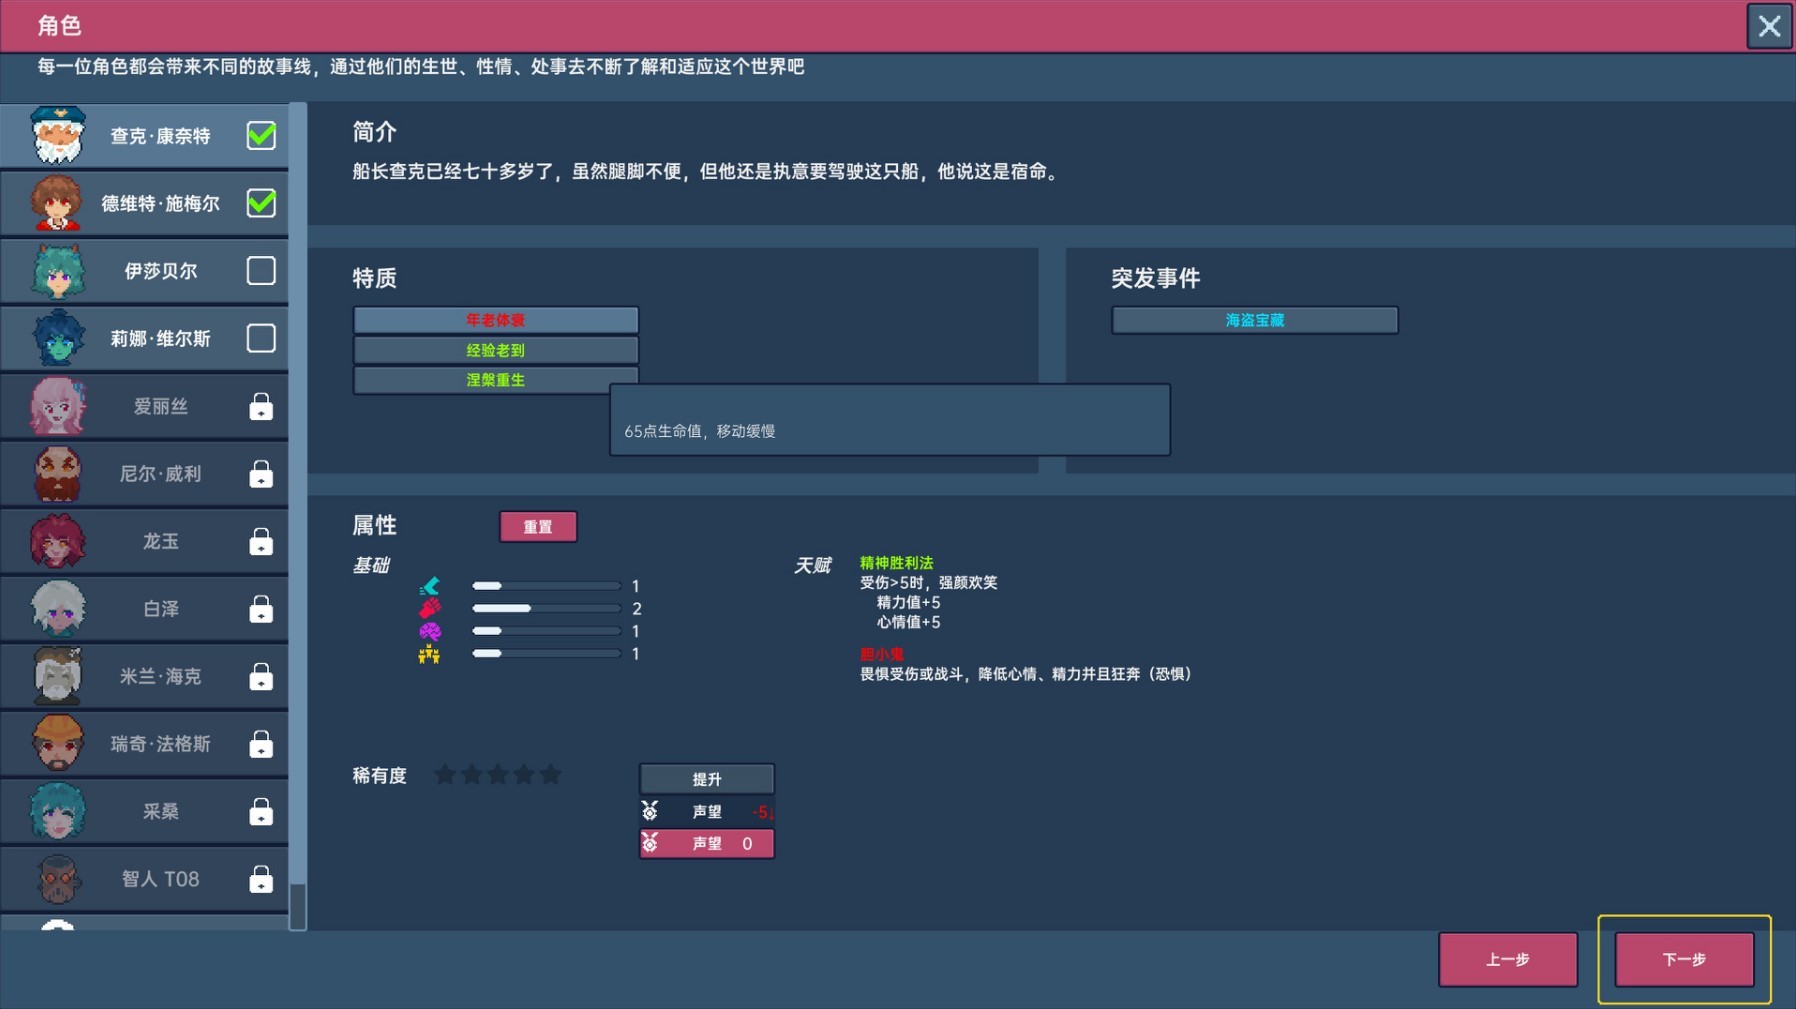Viewport: 1796px width, 1009px height.
Task: Click the first rarity star
Action: (x=445, y=774)
